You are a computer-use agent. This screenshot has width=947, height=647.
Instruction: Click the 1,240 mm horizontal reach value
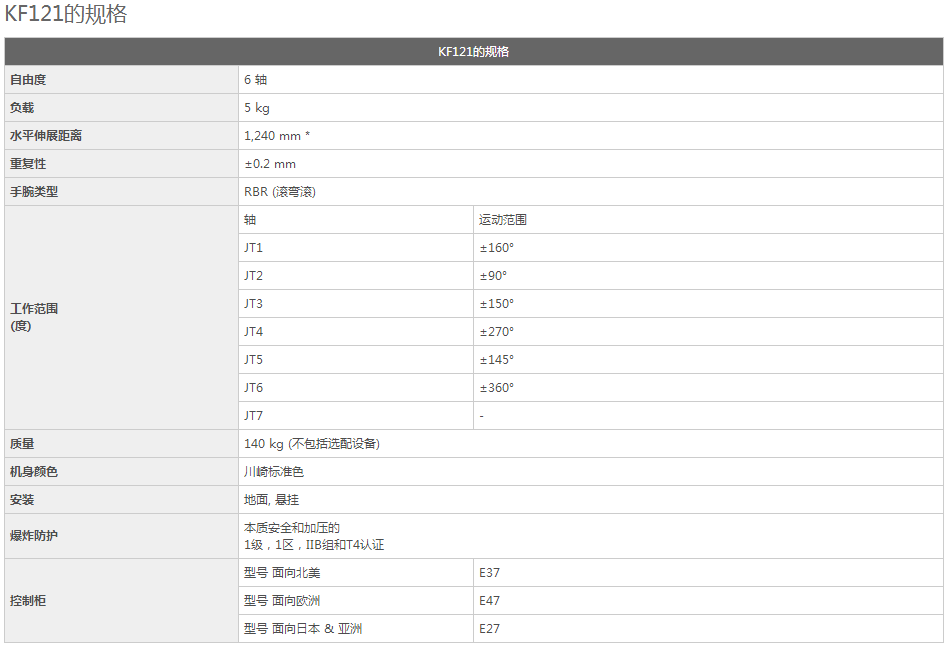[x=276, y=135]
